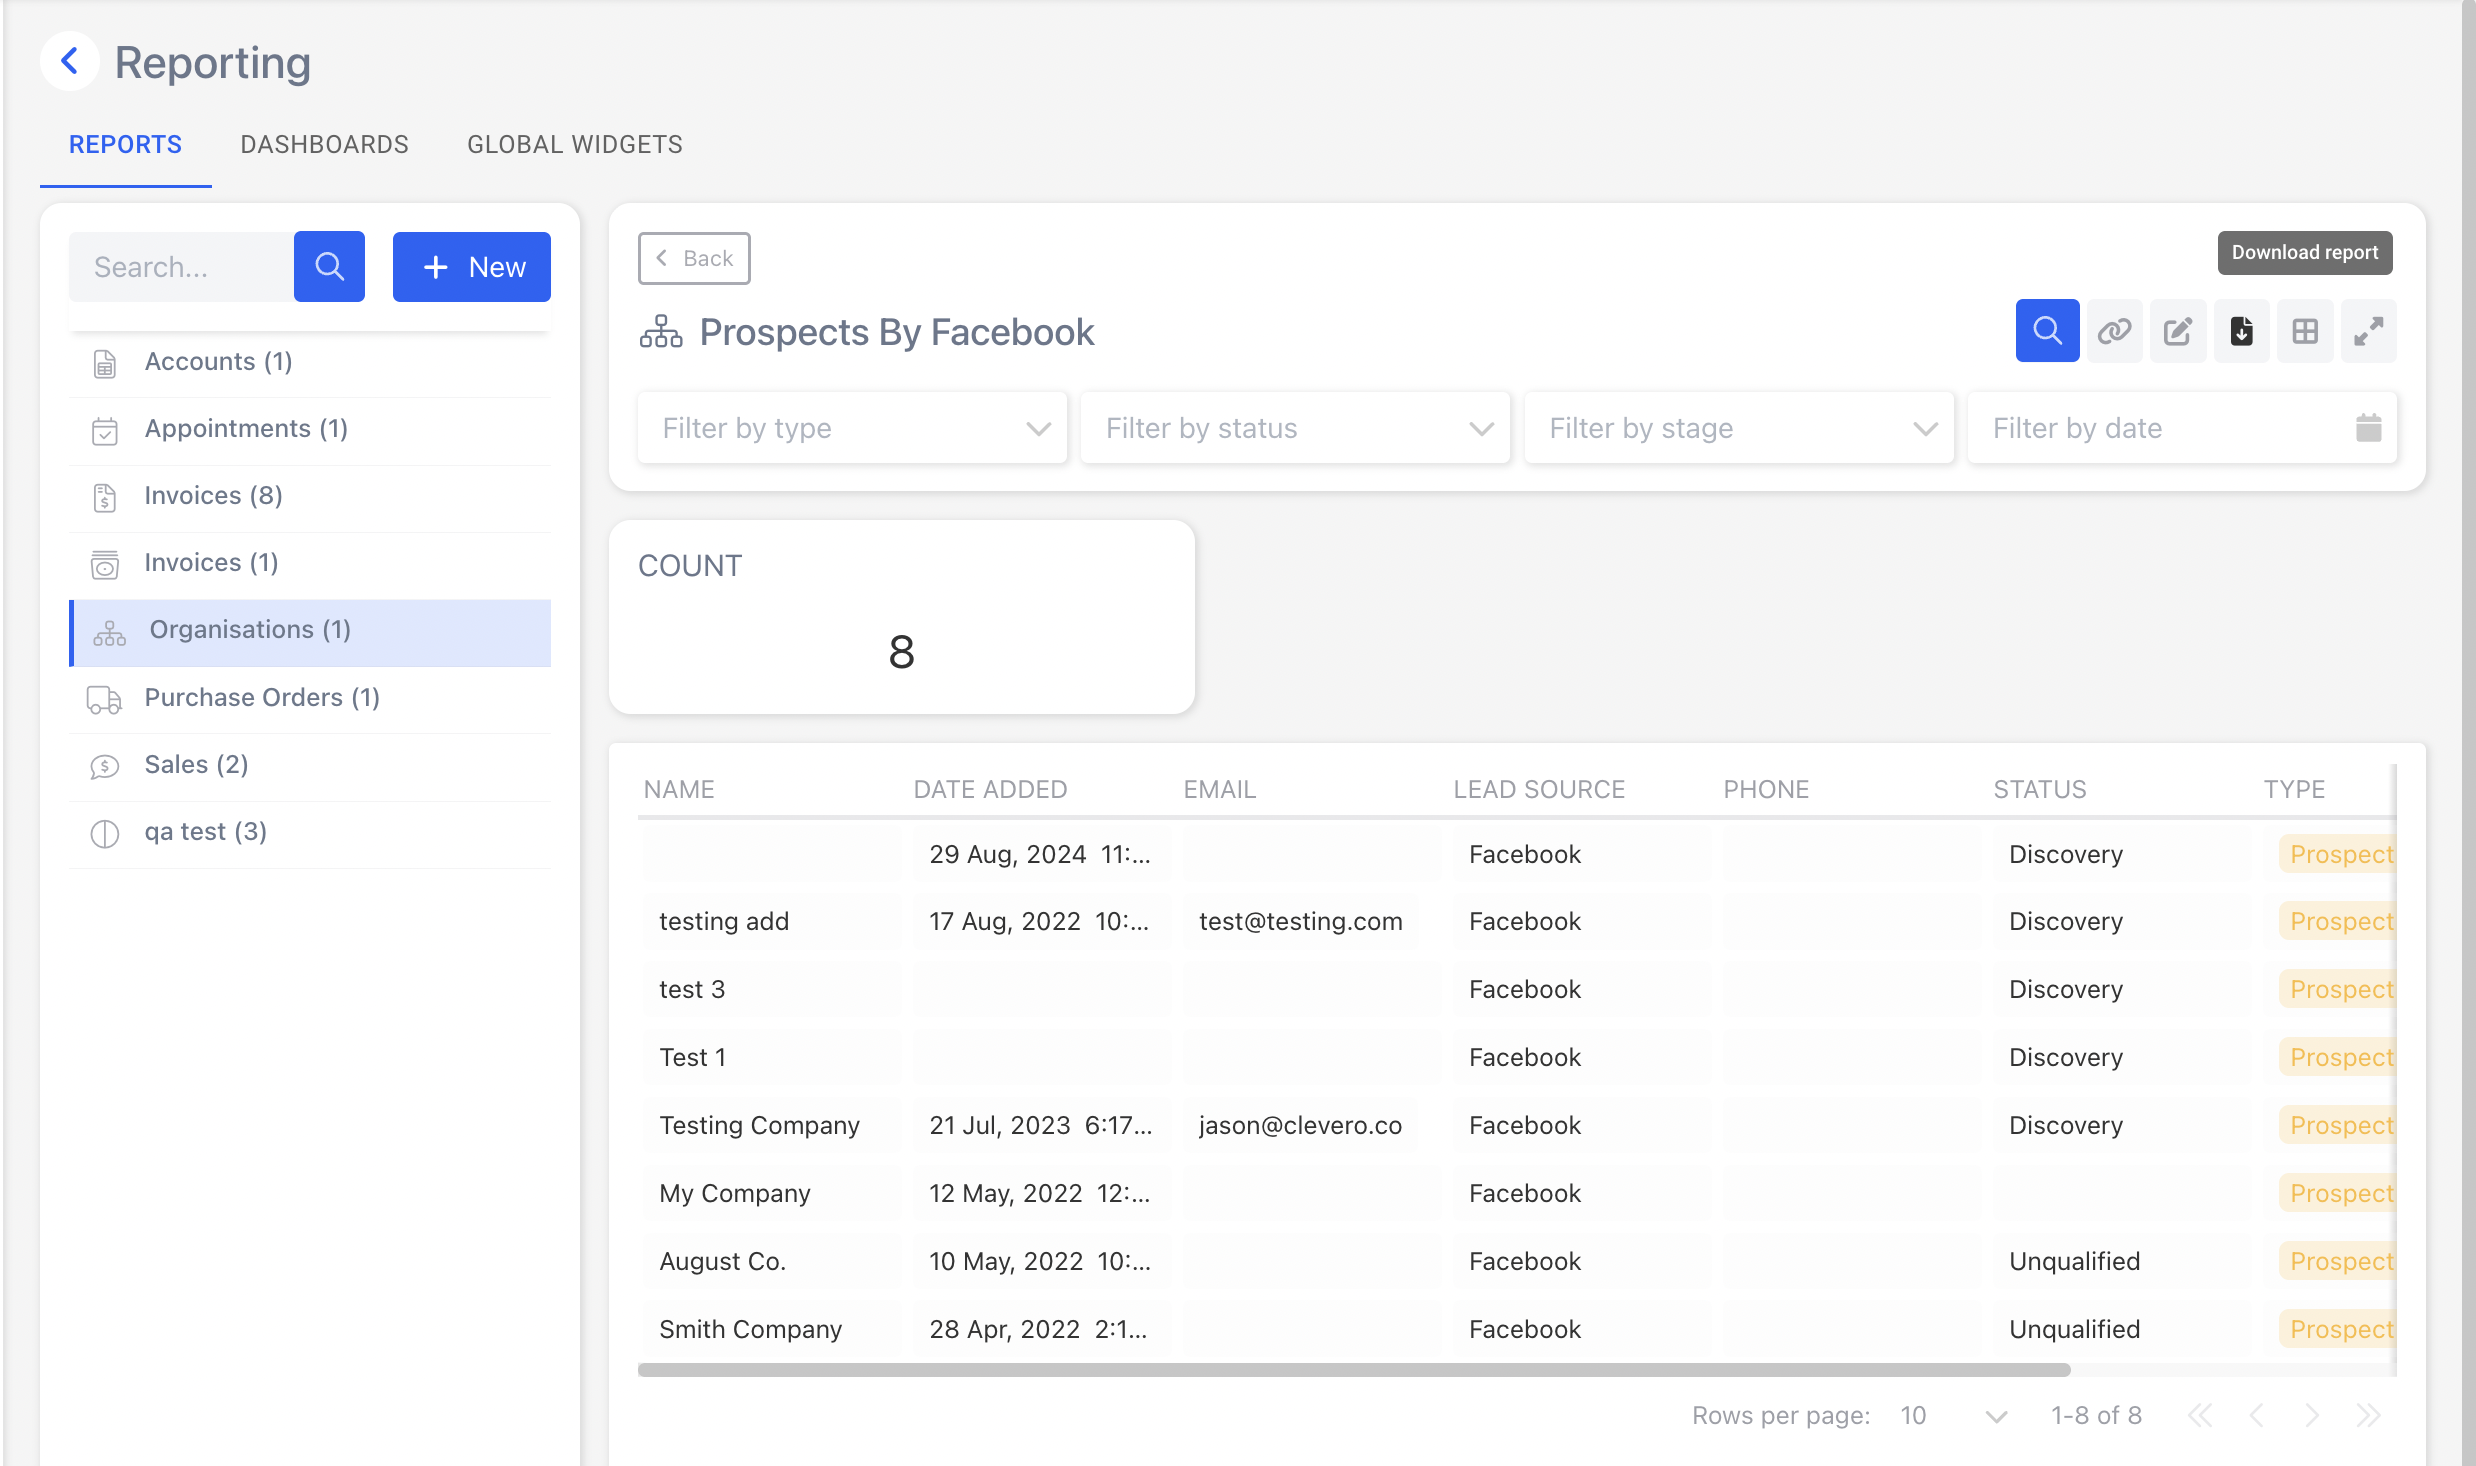The image size is (2476, 1466).
Task: Click the Sales dollar-bubble icon
Action: (x=105, y=767)
